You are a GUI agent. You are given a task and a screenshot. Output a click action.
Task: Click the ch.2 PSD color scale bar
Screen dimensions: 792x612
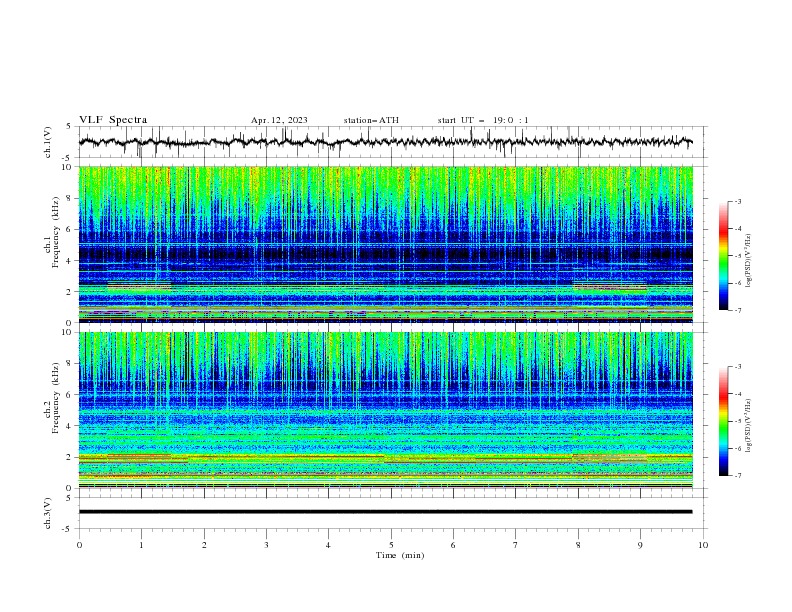click(724, 421)
